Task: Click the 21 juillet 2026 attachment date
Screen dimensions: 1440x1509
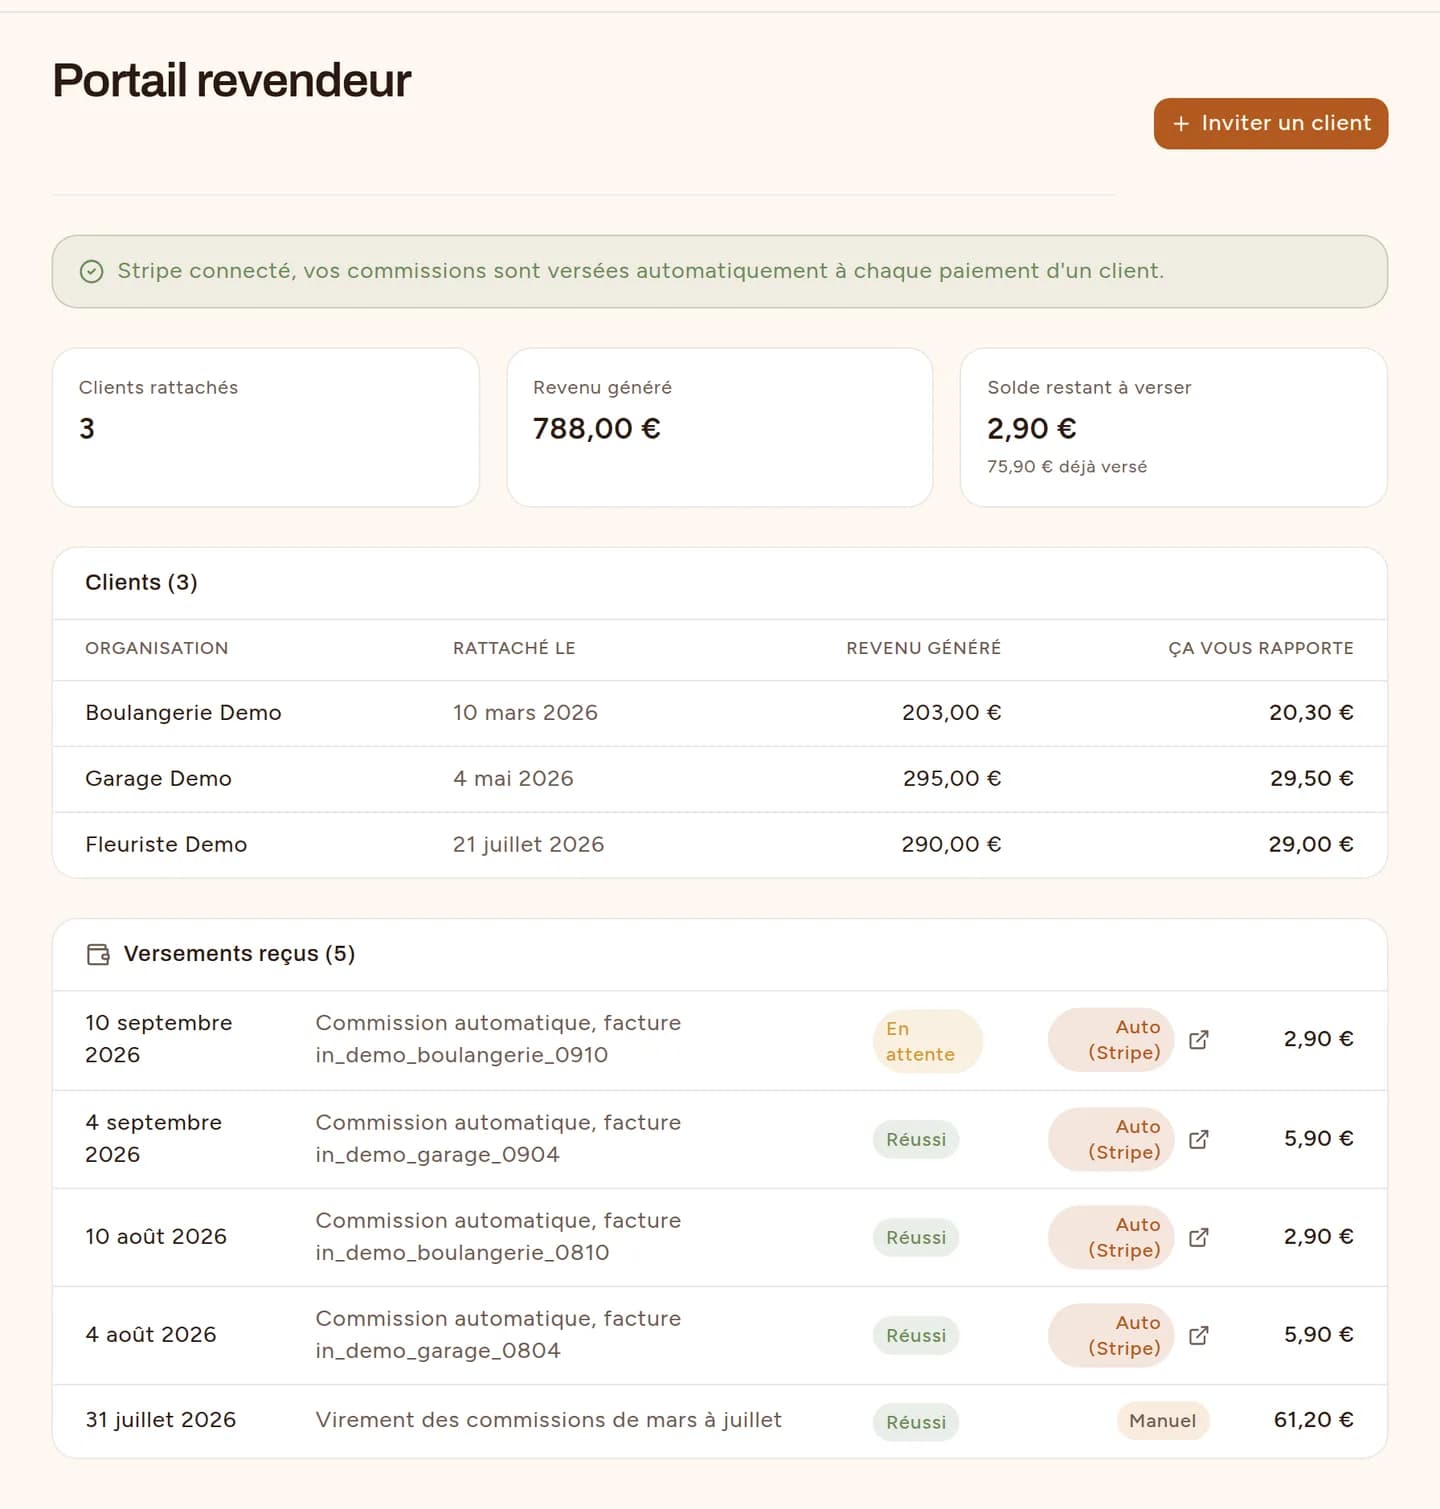Action: click(528, 845)
